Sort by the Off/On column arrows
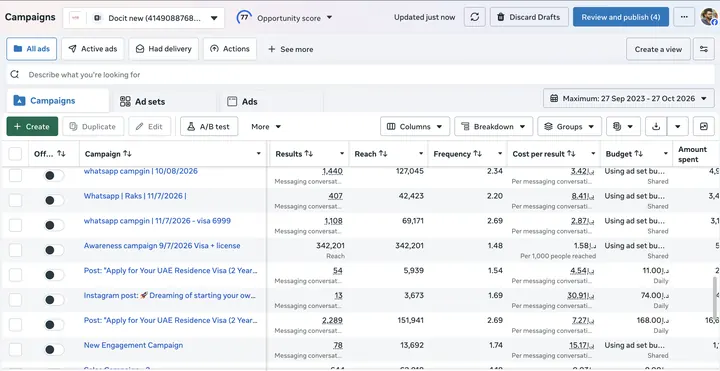This screenshot has height=371, width=720. click(61, 154)
